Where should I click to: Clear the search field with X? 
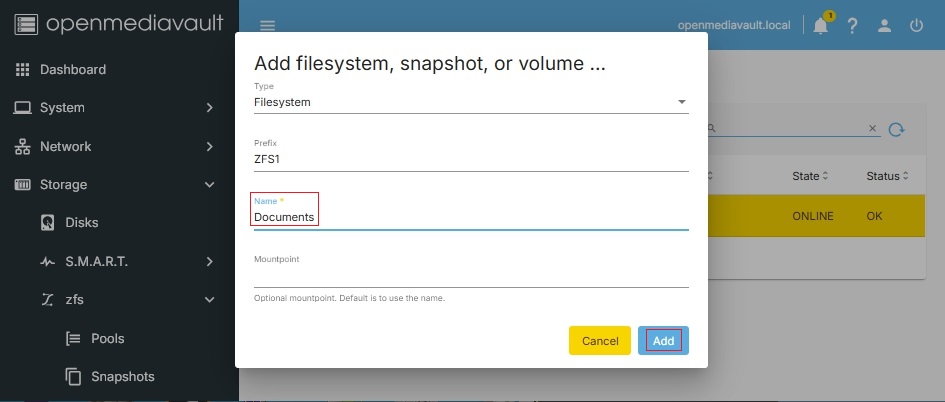tap(872, 129)
